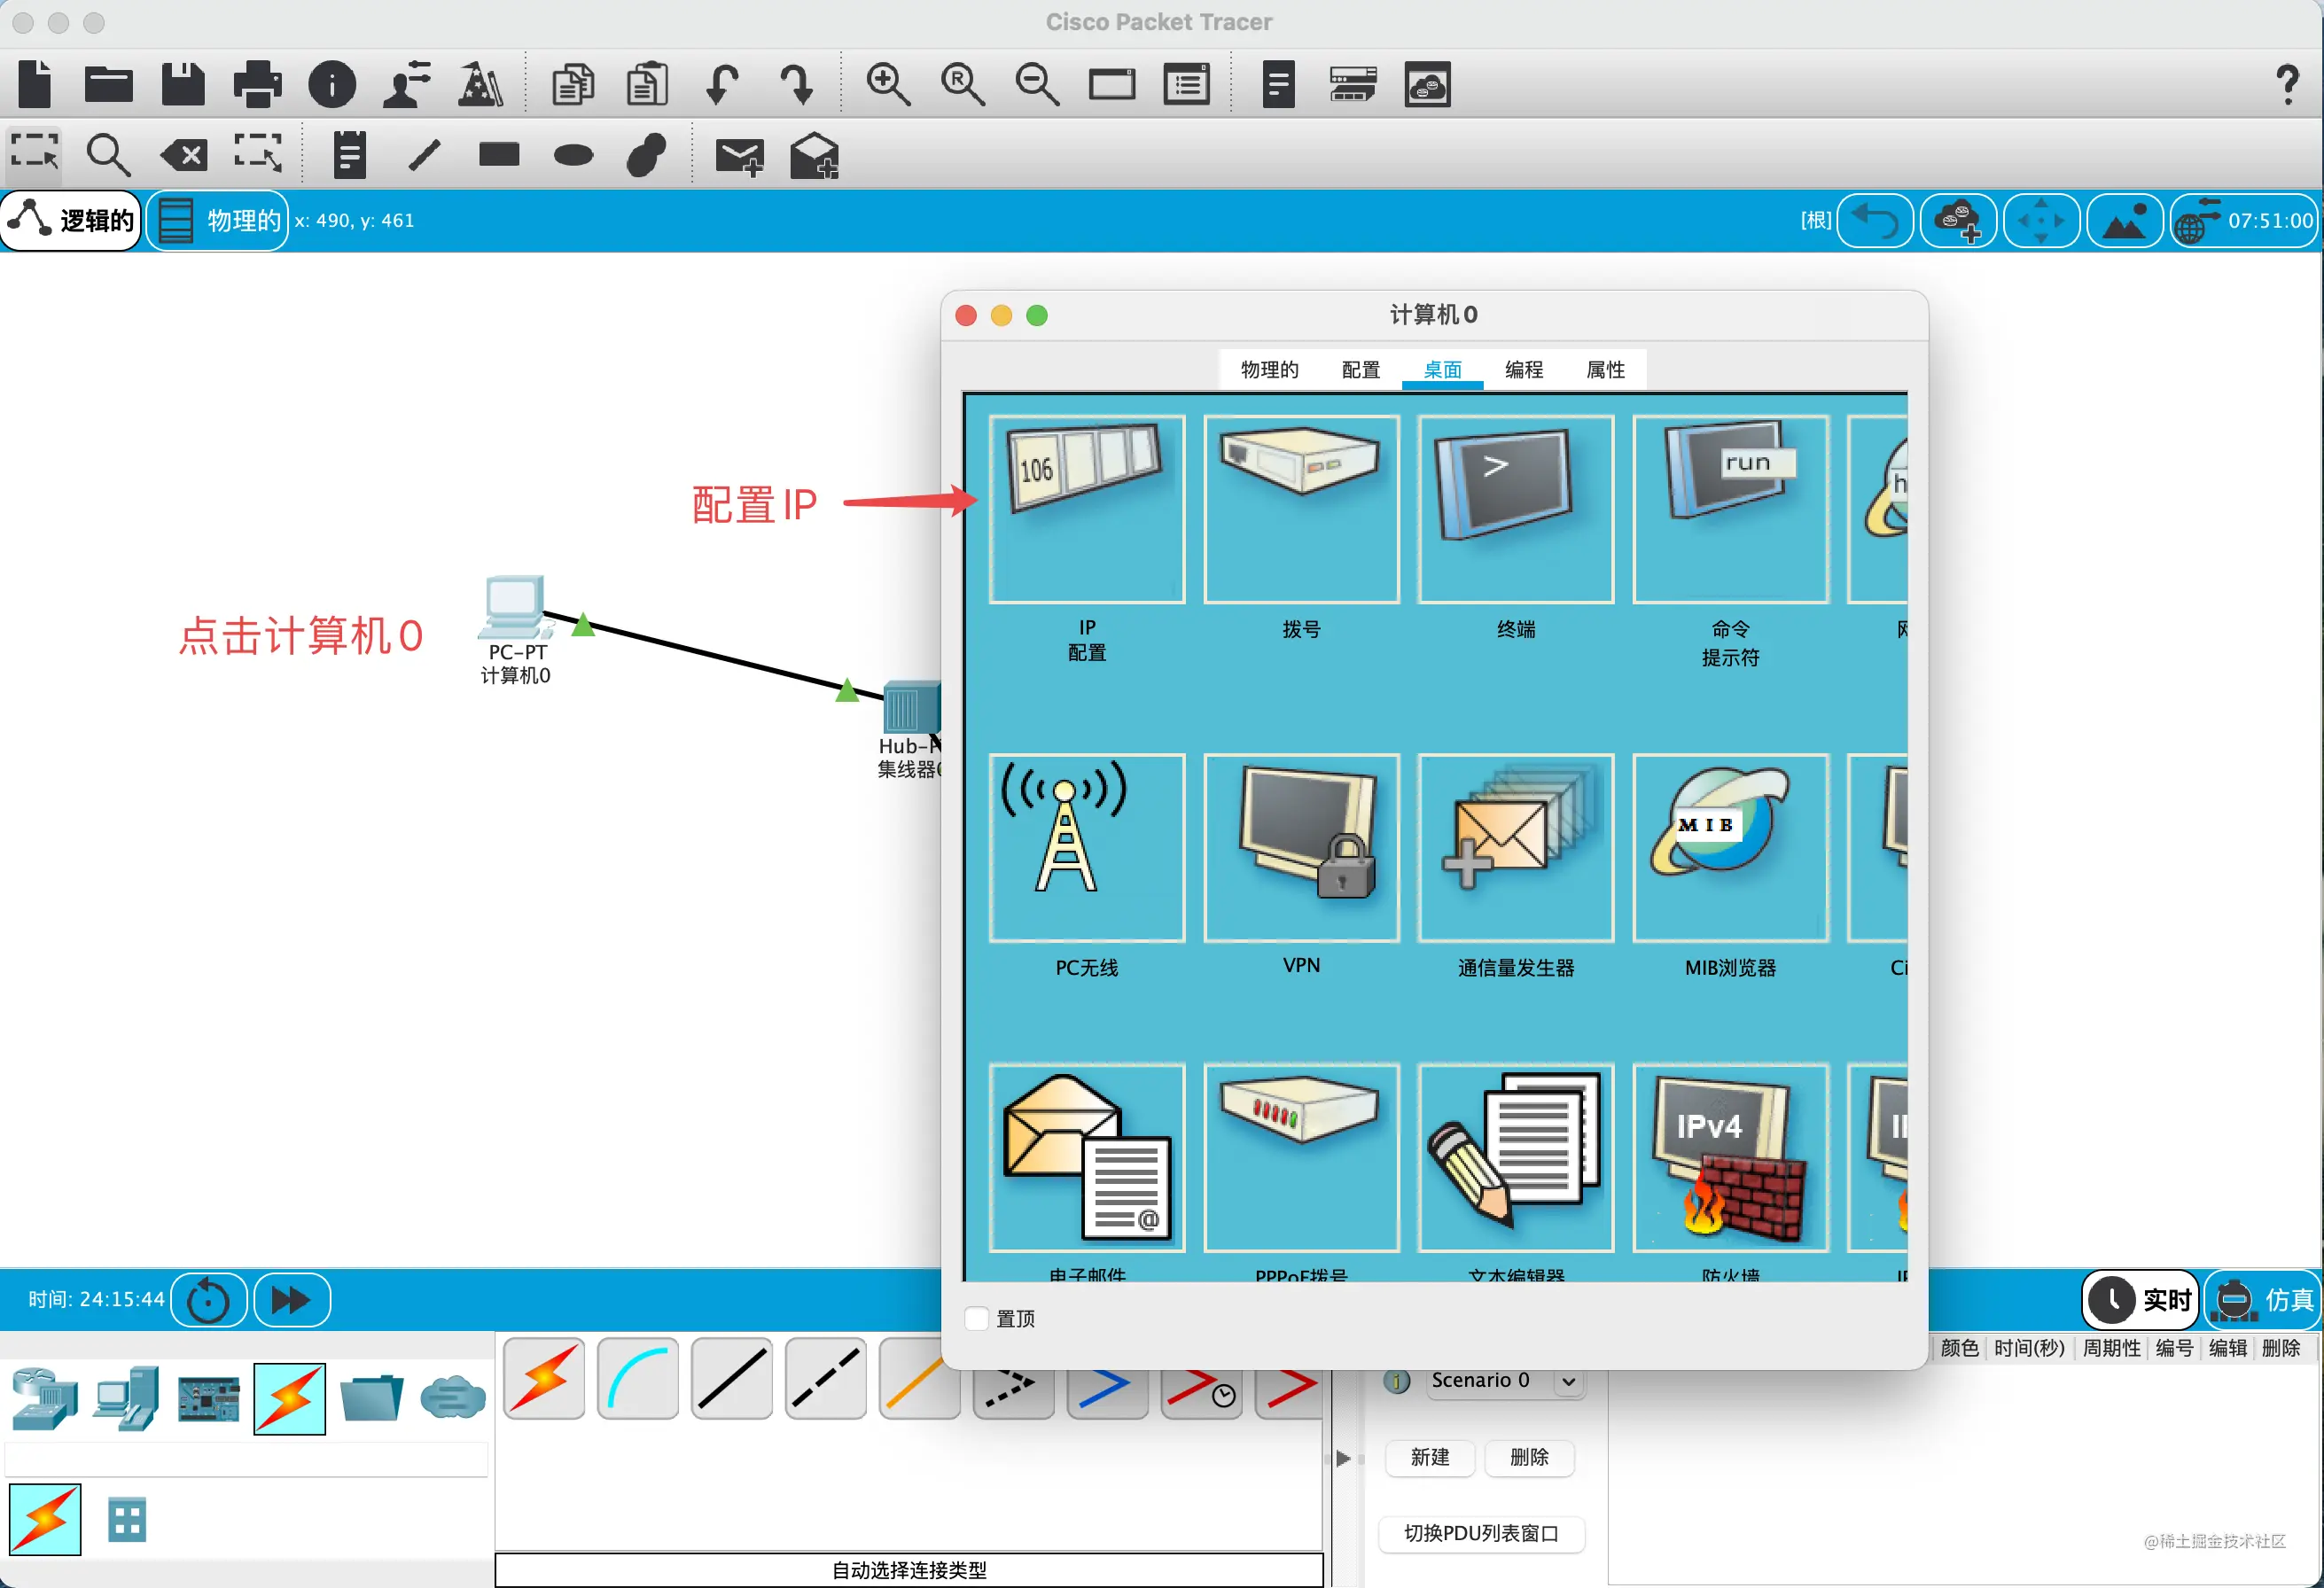Viewport: 2324px width, 1588px height.
Task: Open the Terminal app icon
Action: (1516, 509)
